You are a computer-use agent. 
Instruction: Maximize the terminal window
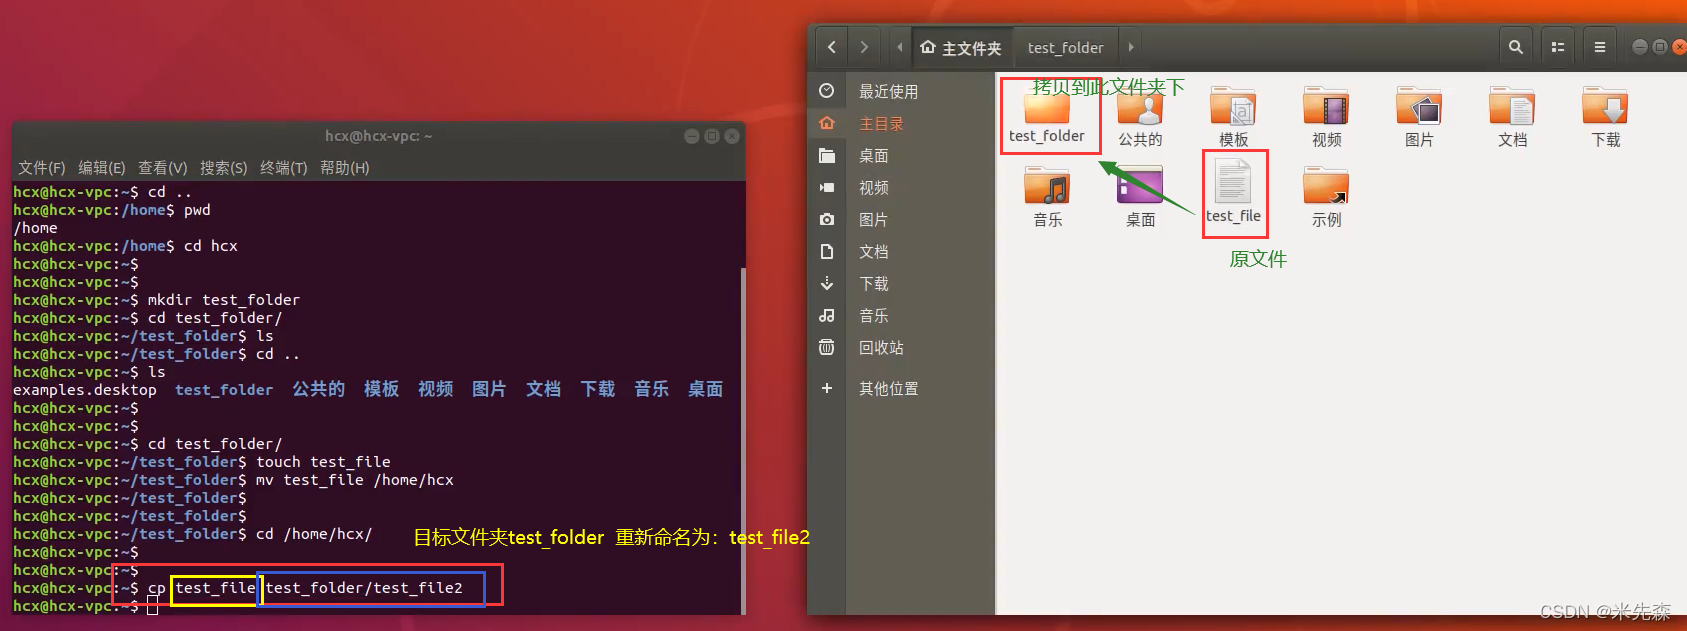[712, 136]
